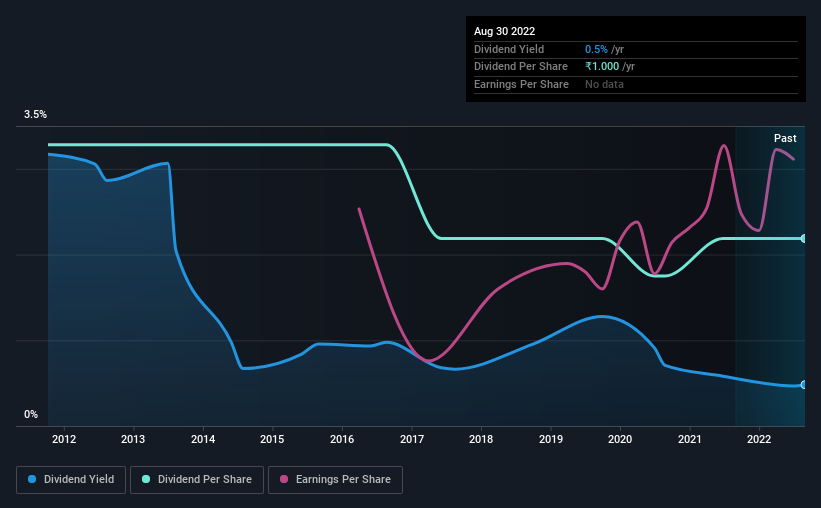Click the teal Dividend Per Share legend dot

[146, 479]
